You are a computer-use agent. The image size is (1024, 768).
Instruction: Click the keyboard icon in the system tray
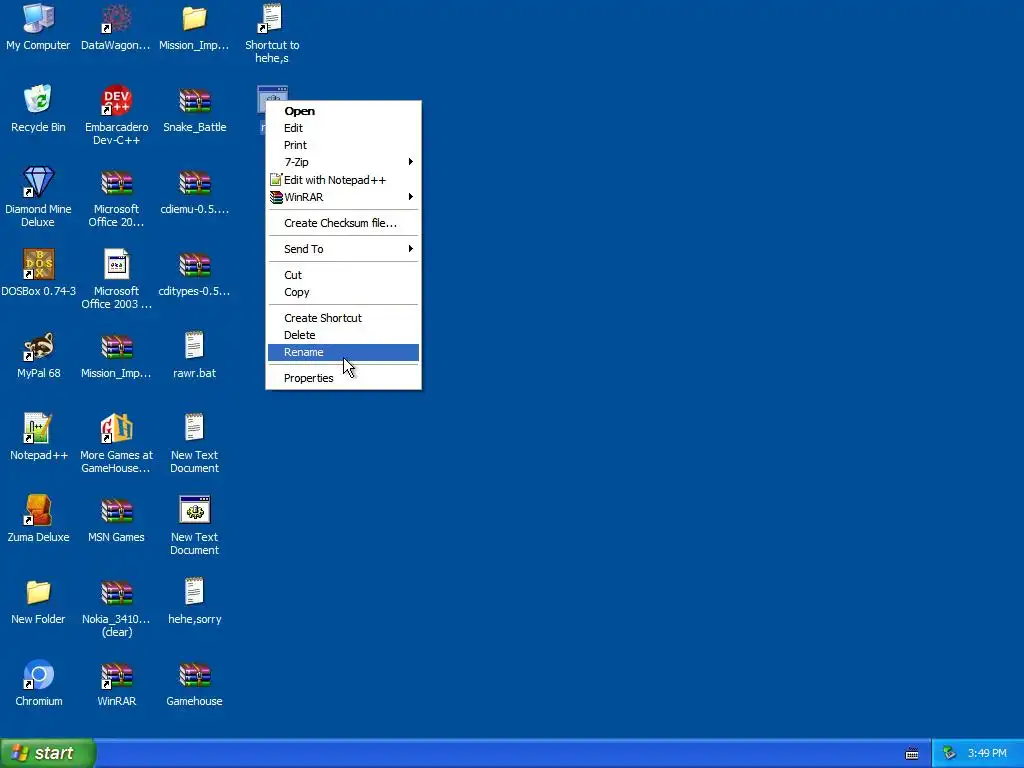coord(912,754)
